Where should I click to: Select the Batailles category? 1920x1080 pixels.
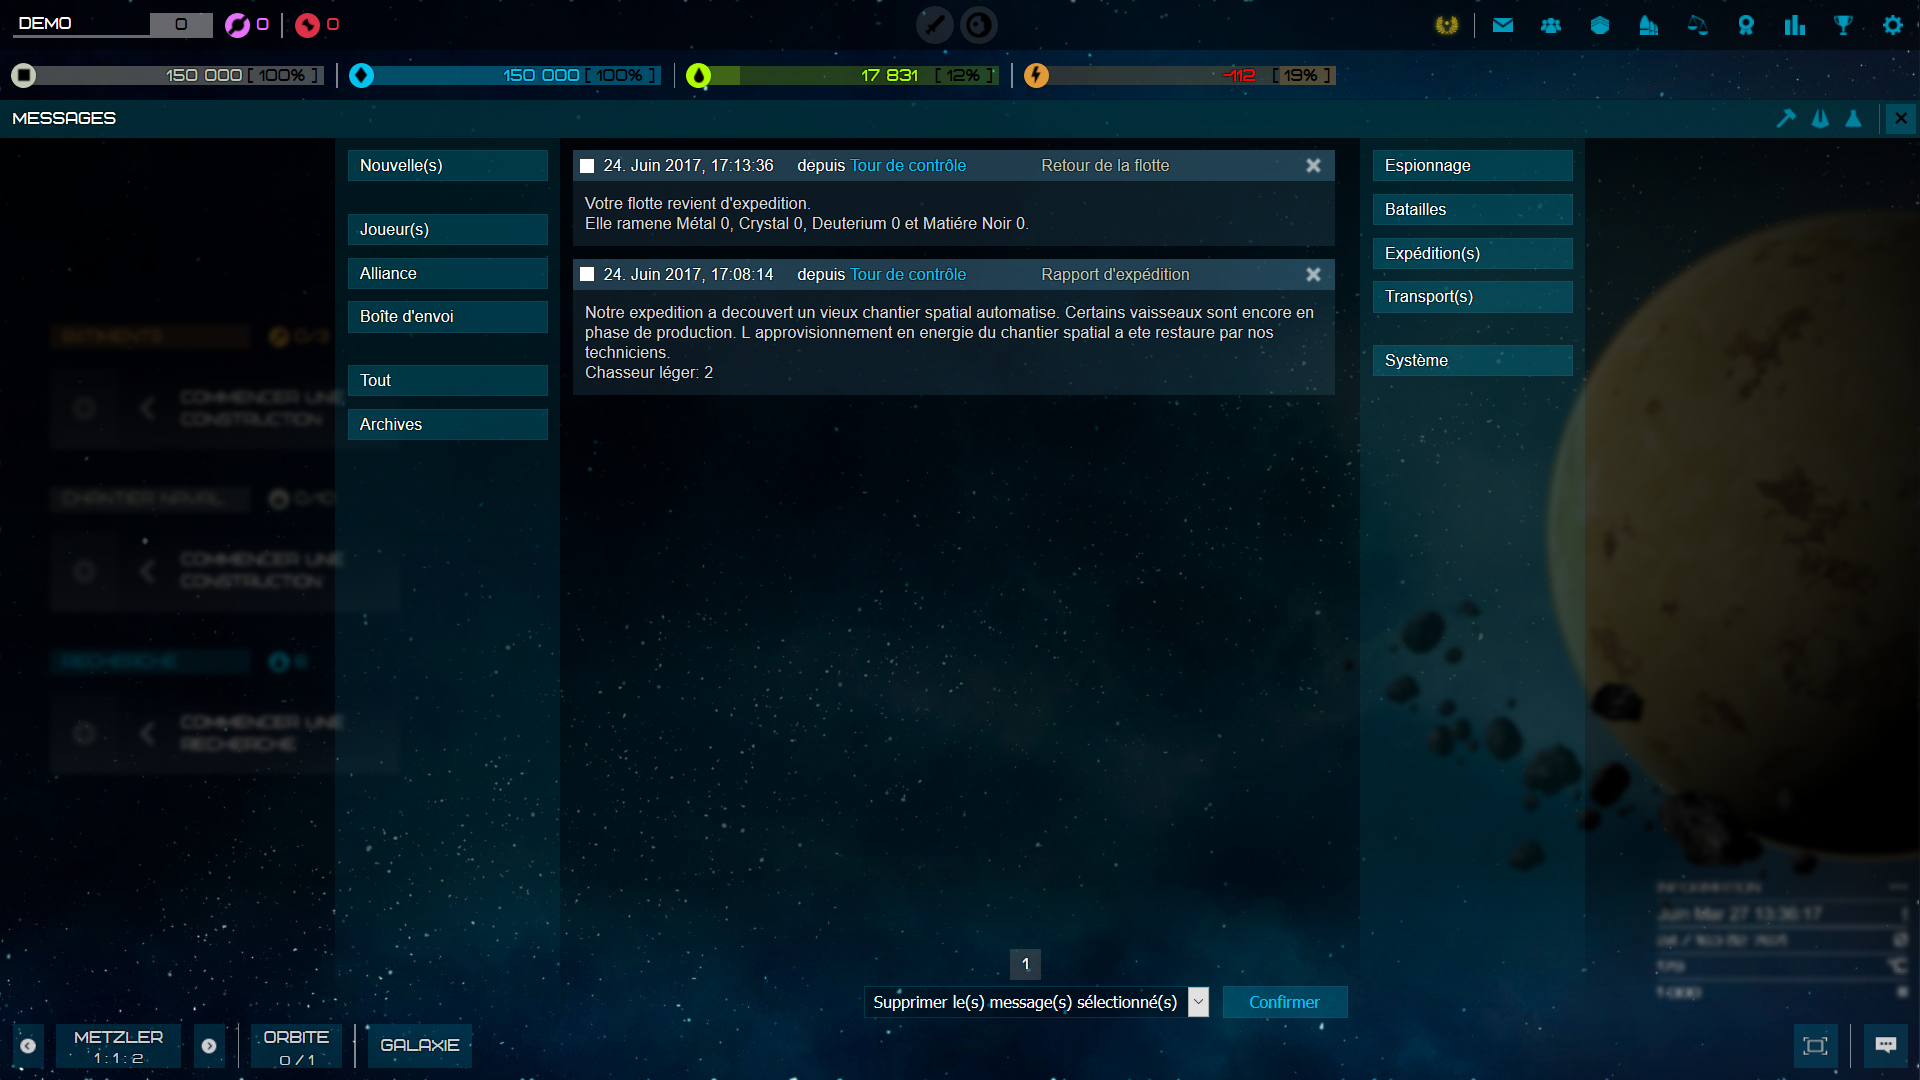(1472, 210)
